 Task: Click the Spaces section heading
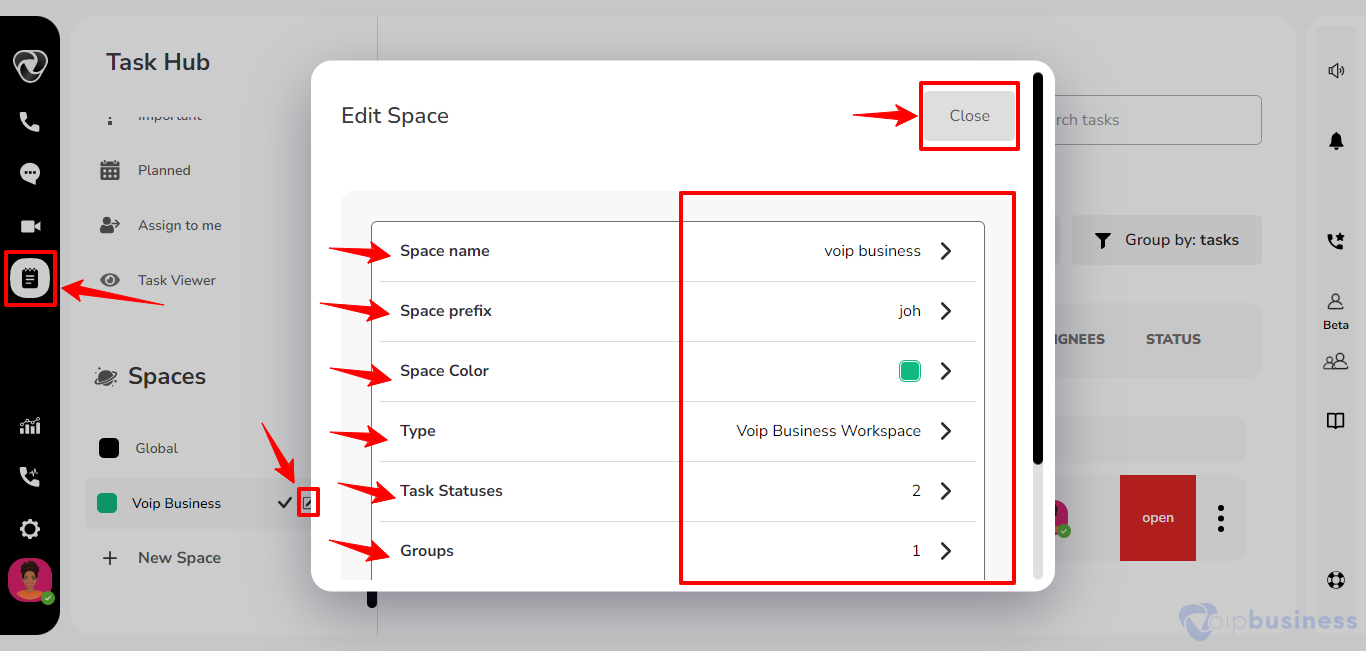167,377
